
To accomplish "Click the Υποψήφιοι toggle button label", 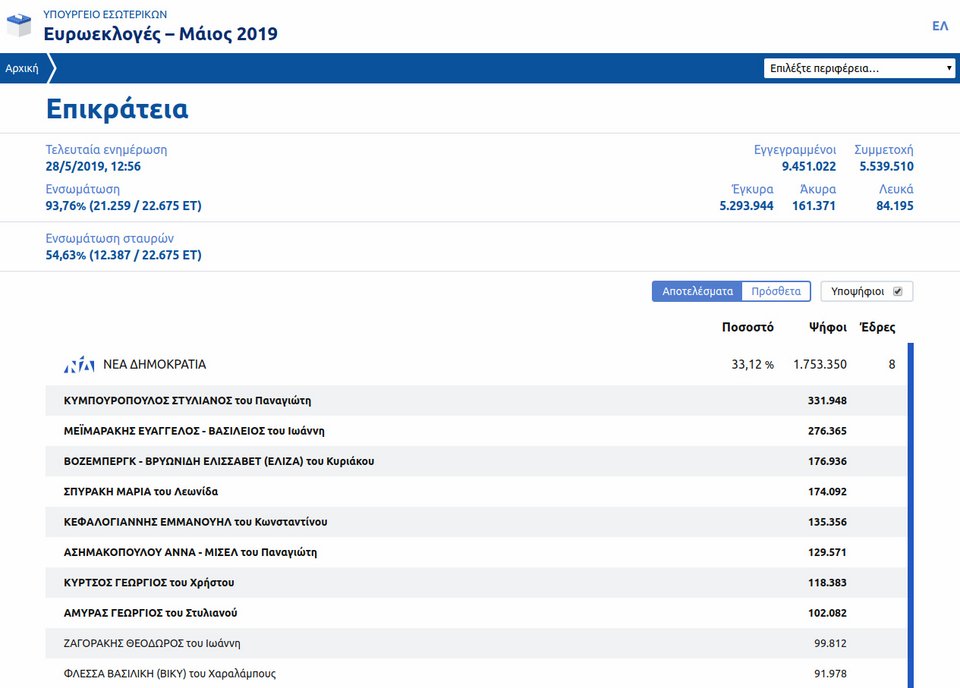I will 857,291.
